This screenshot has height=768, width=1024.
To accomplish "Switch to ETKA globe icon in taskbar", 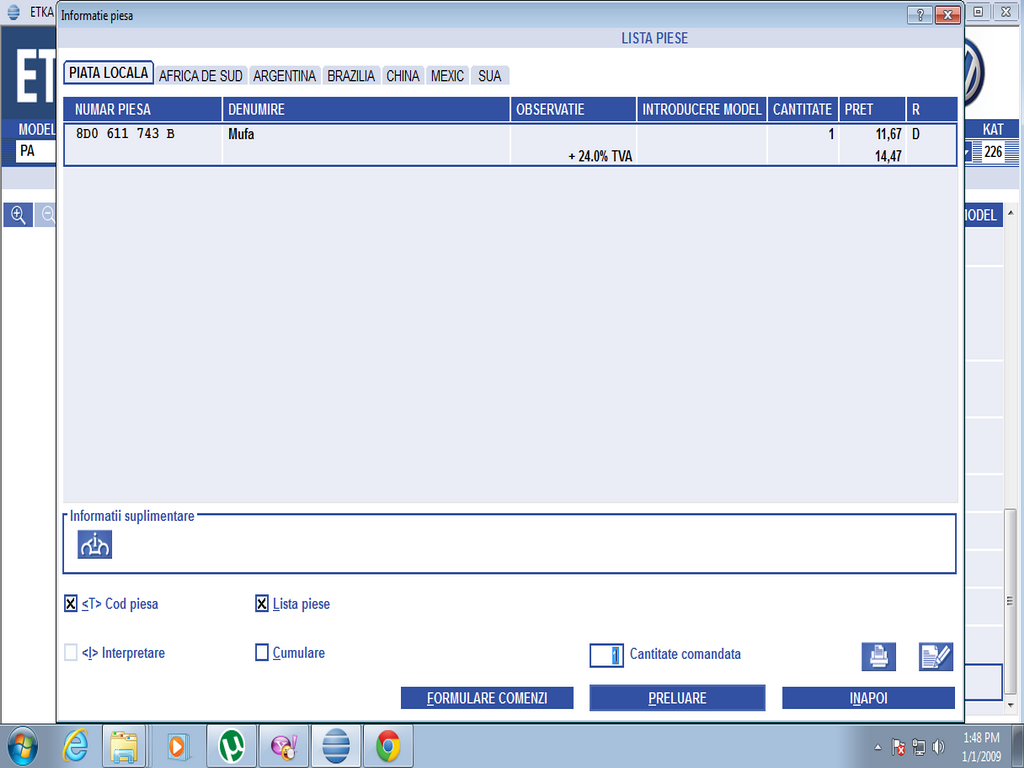I will point(336,746).
